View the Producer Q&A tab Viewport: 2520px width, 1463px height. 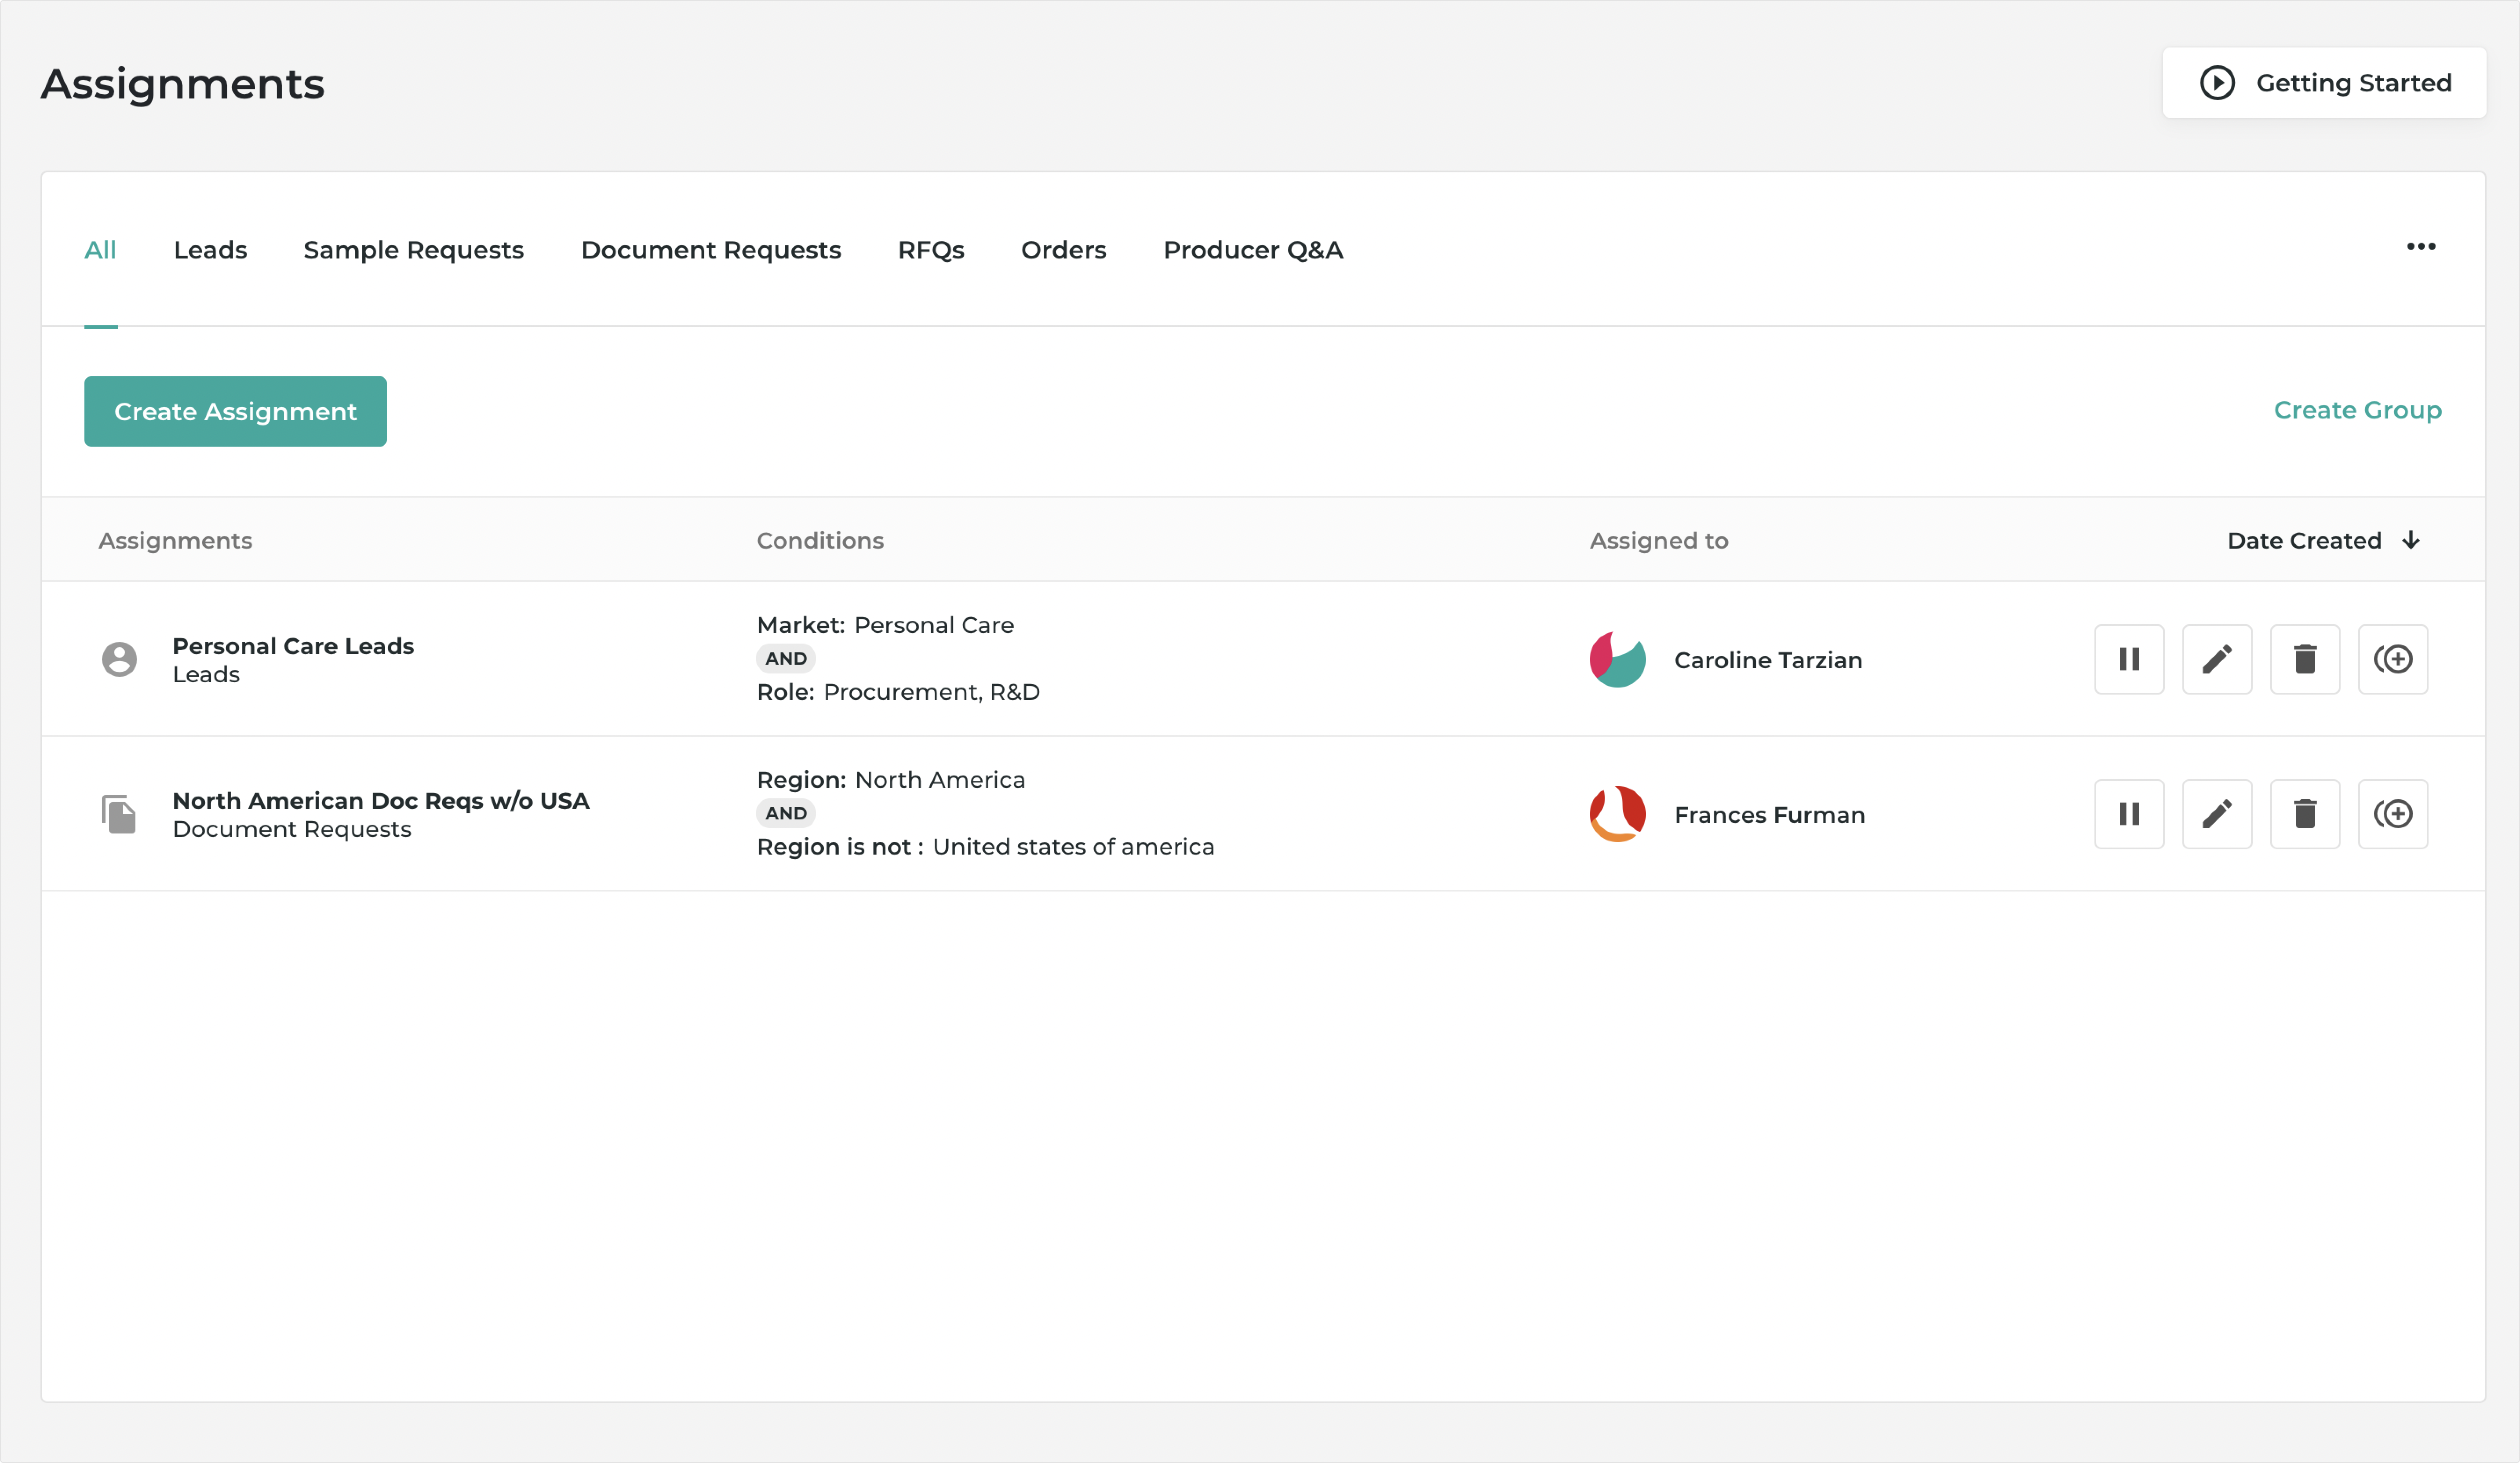pos(1253,250)
